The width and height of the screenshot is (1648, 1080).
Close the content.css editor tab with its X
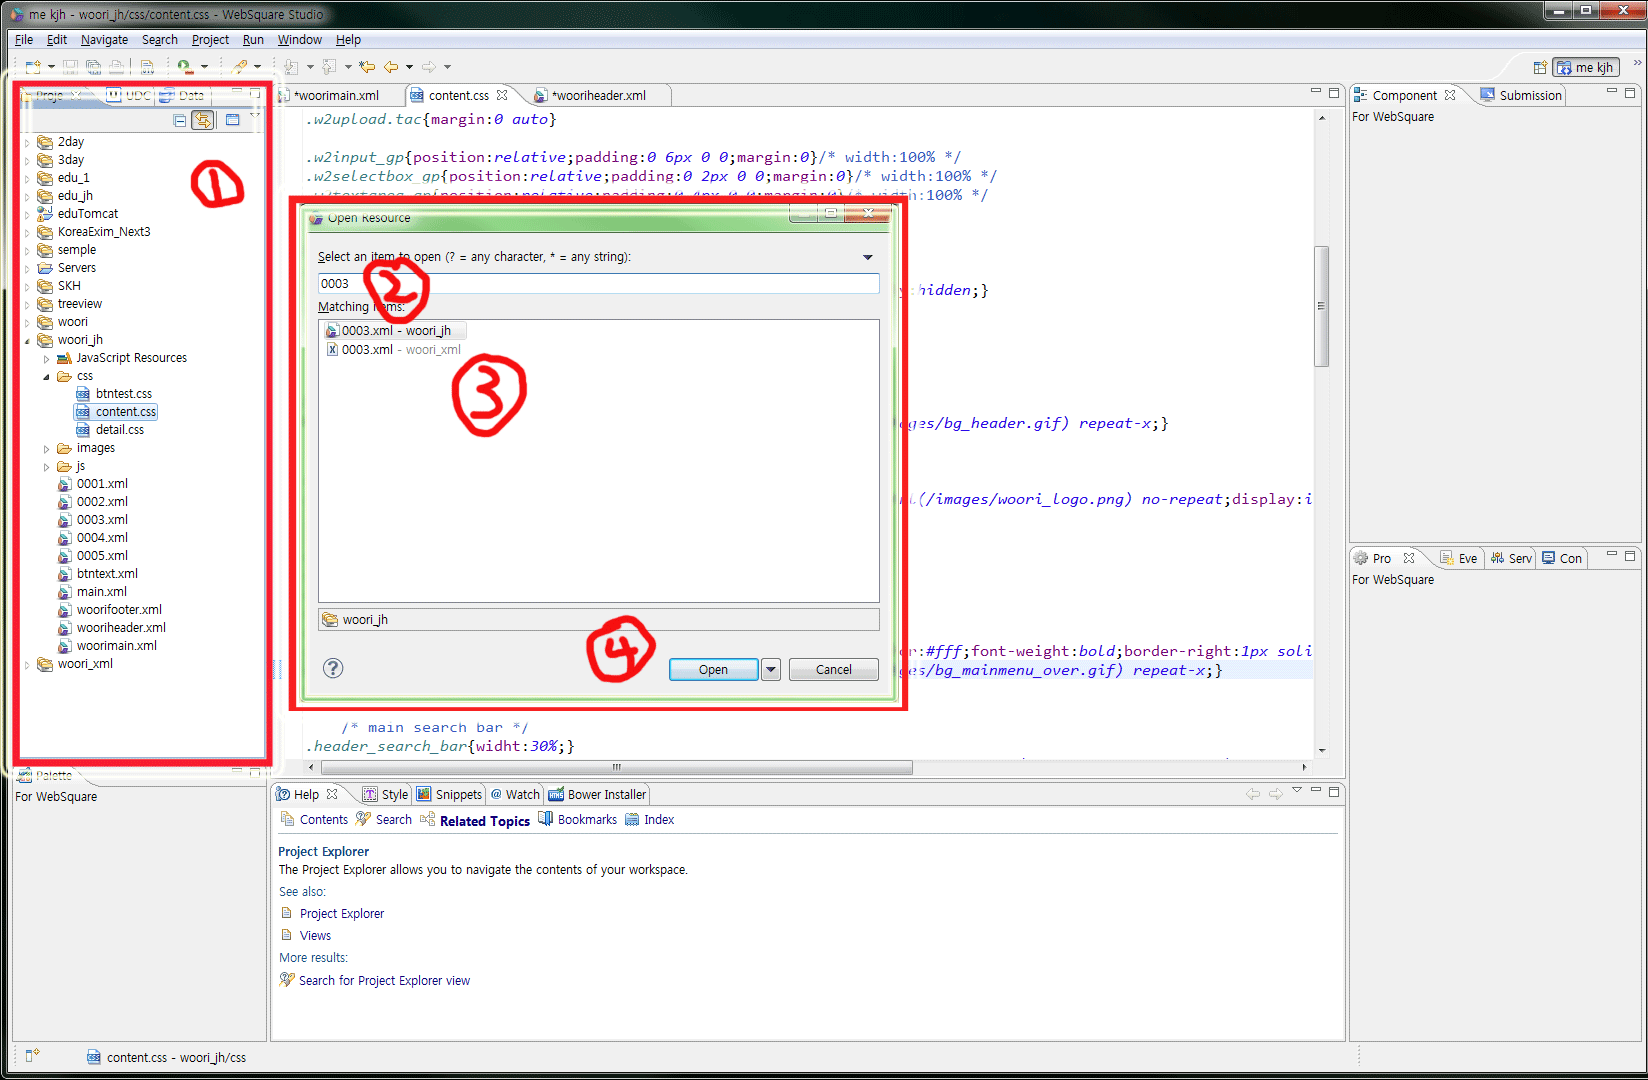[502, 95]
